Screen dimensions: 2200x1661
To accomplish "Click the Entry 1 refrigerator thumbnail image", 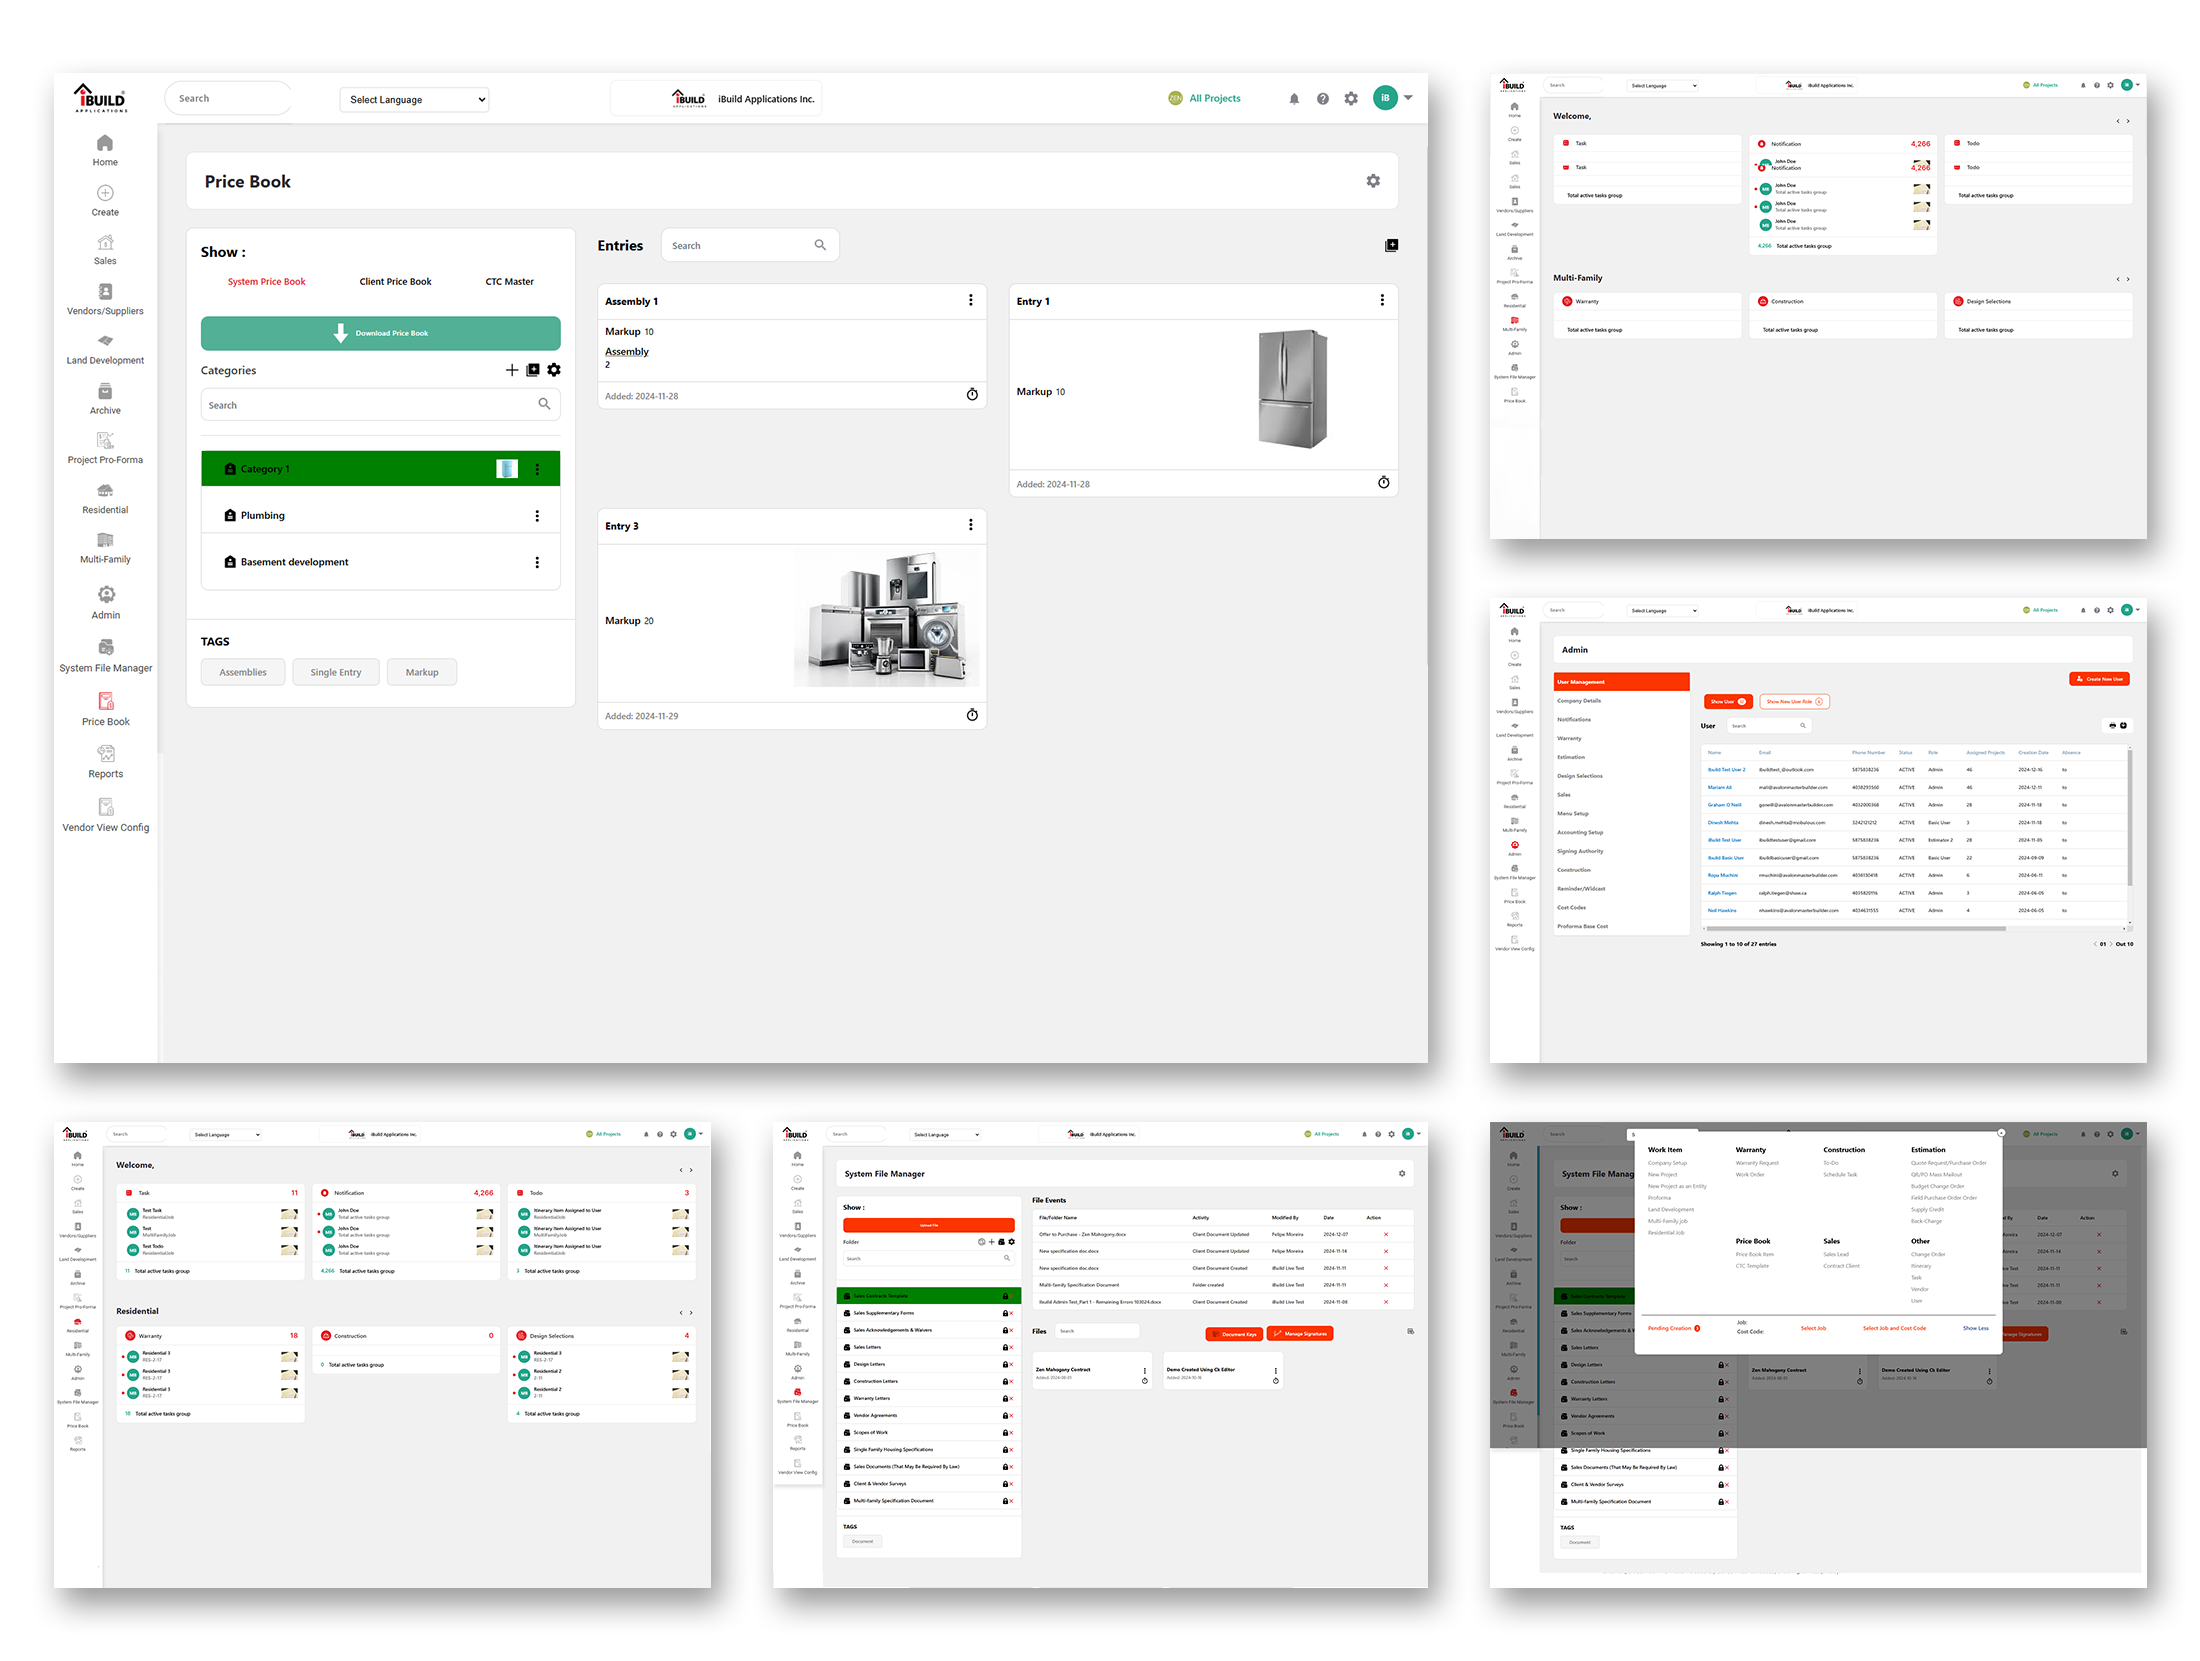I will (x=1291, y=389).
